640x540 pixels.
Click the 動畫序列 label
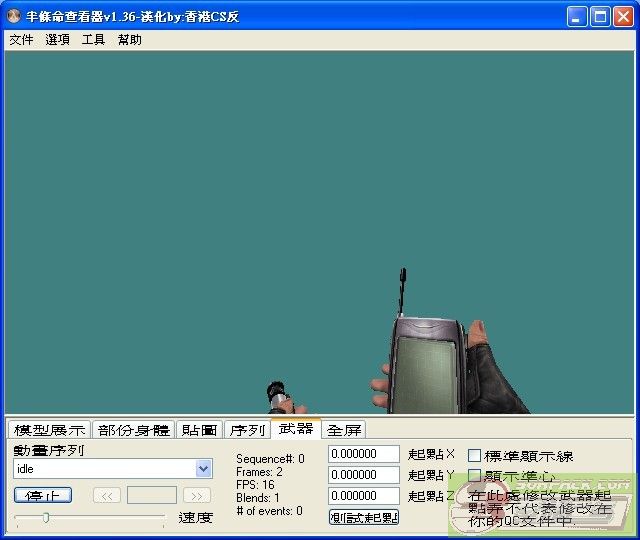(49, 450)
